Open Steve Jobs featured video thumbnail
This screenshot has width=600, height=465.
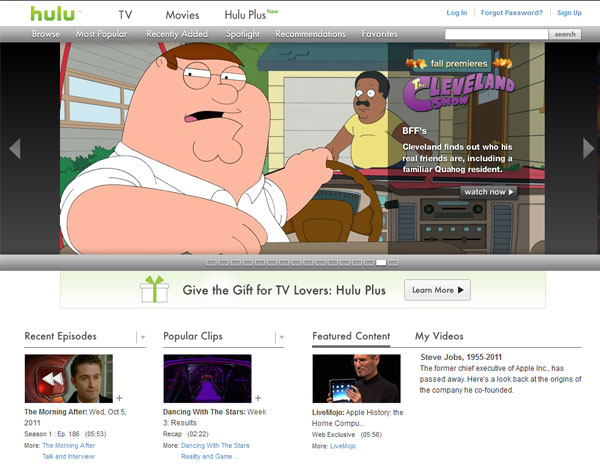(356, 378)
